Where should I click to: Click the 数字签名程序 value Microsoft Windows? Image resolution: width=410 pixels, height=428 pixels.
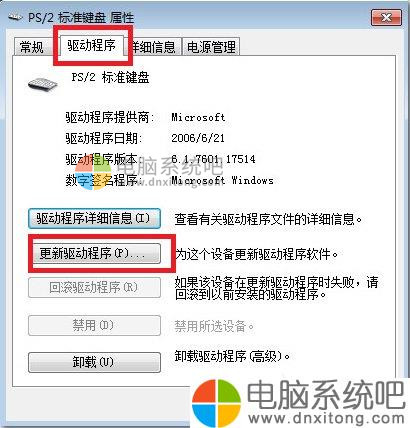click(x=222, y=180)
